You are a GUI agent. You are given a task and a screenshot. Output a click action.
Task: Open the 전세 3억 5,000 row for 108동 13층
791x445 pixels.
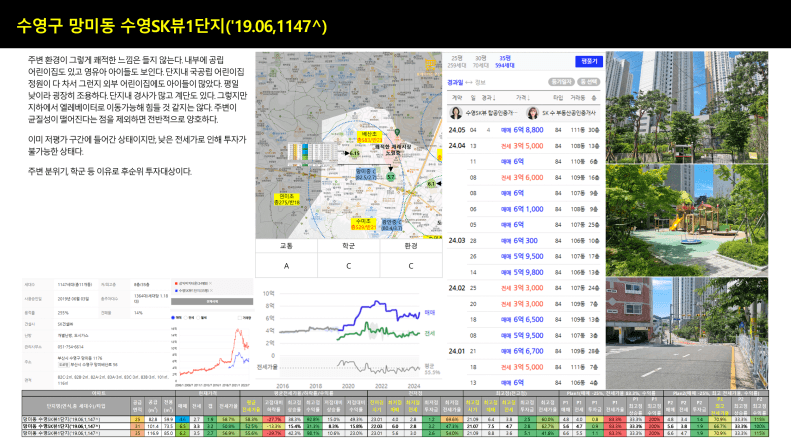[524, 146]
